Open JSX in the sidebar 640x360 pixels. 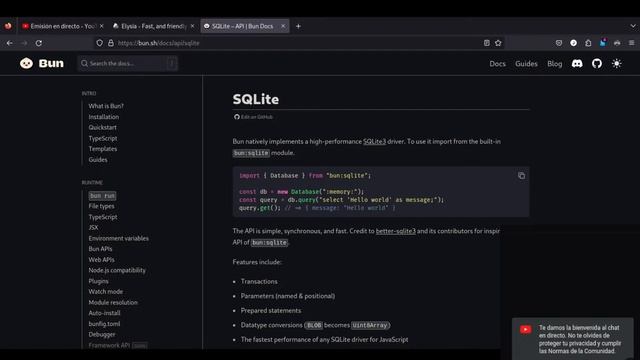click(93, 227)
